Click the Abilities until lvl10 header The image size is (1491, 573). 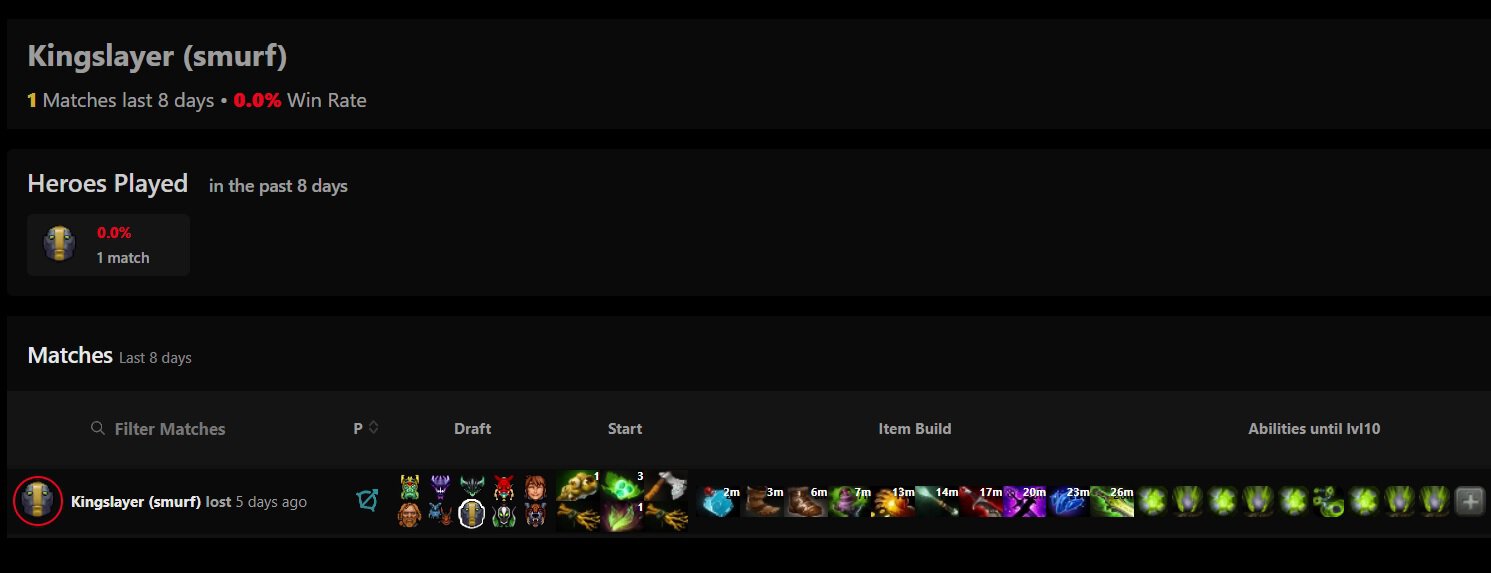tap(1314, 428)
